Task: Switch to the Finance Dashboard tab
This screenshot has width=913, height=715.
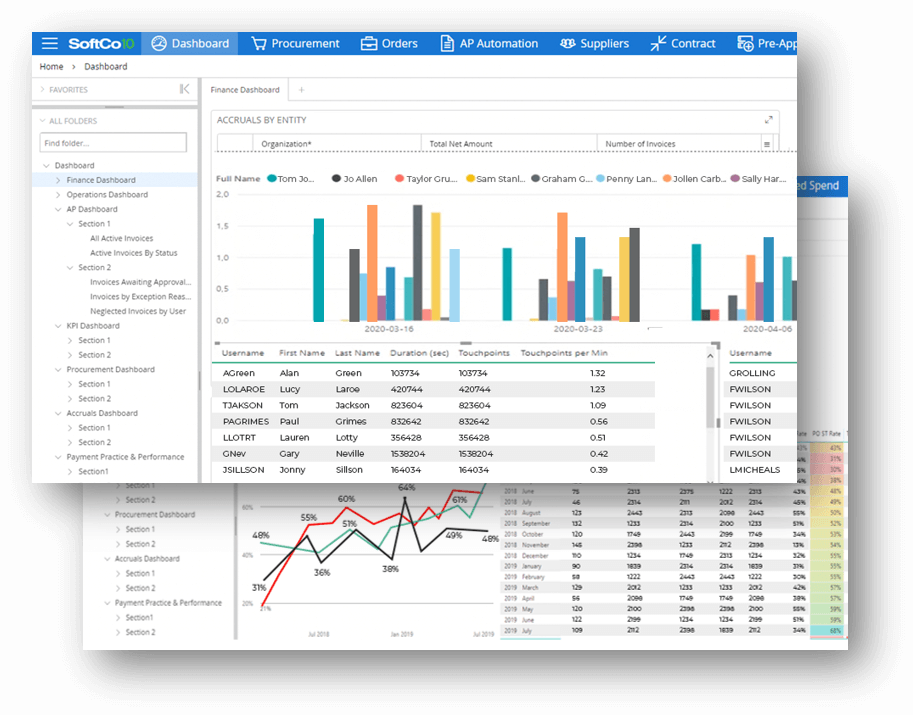Action: pyautogui.click(x=244, y=90)
